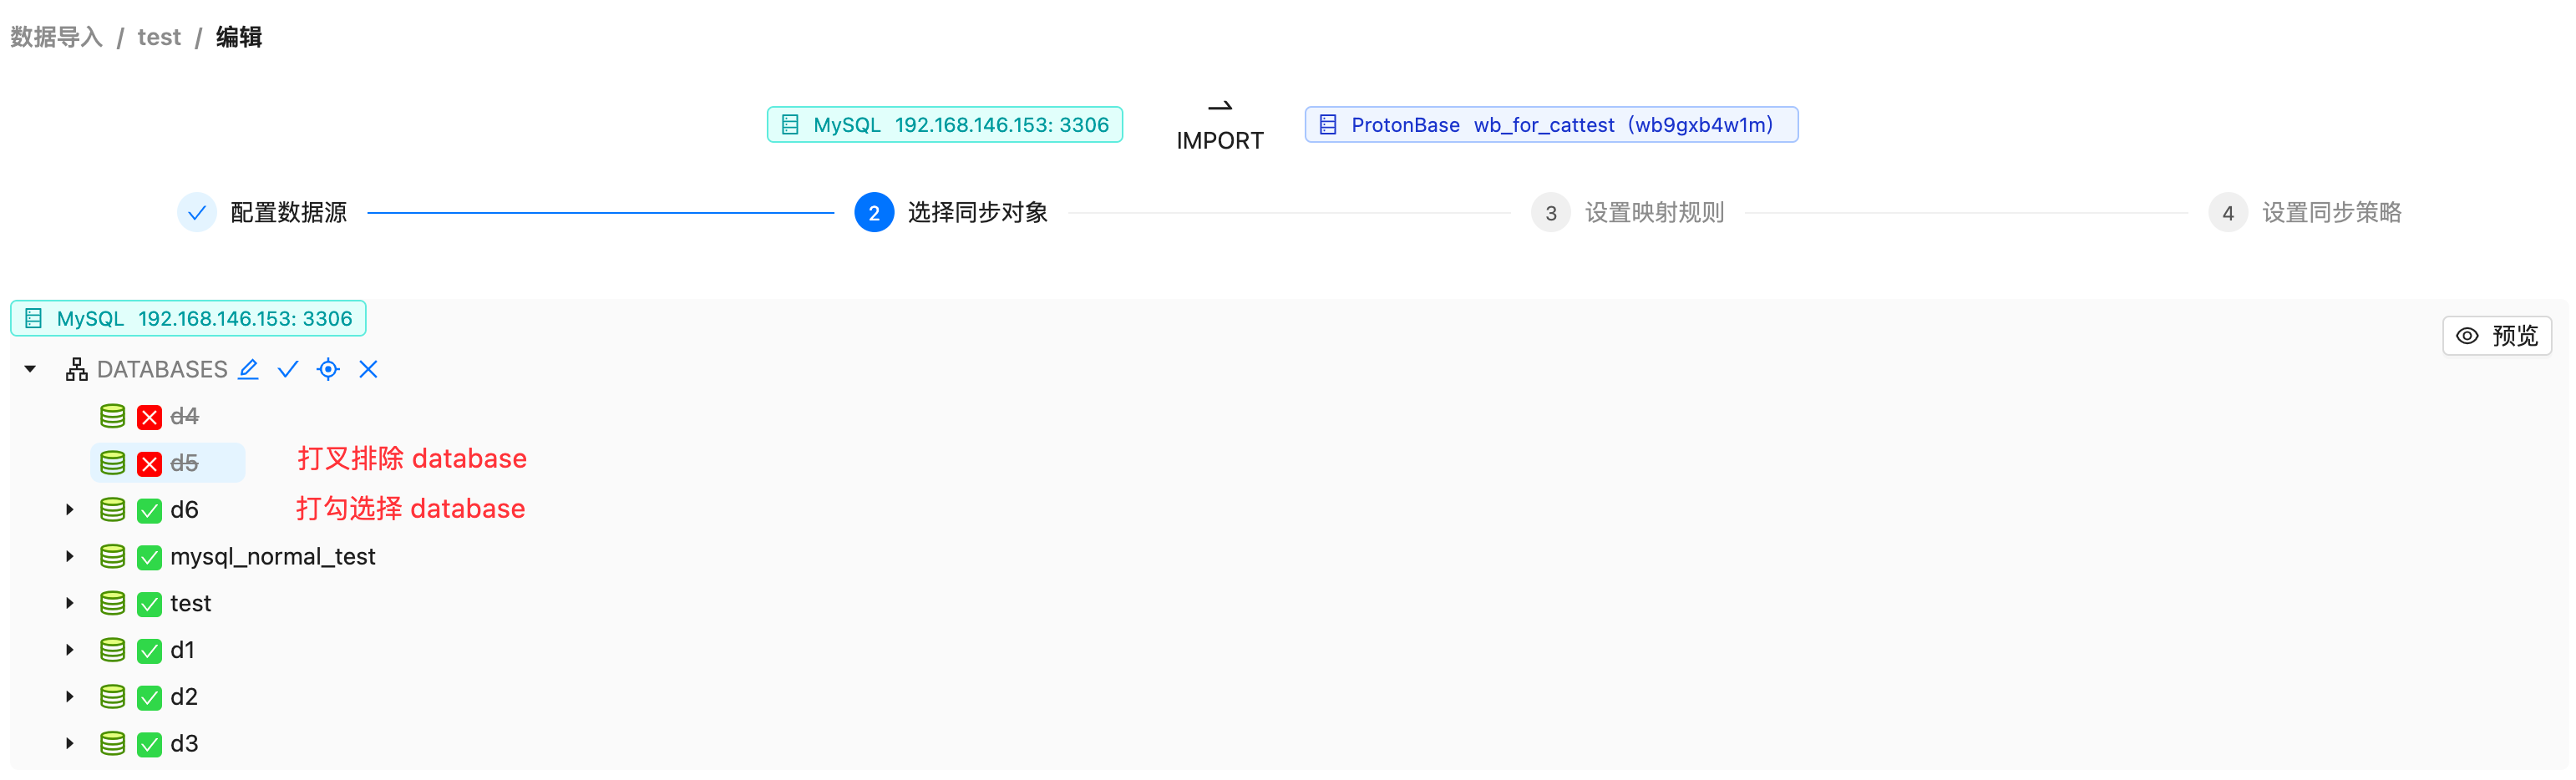Viewport: 2576px width, 780px height.
Task: Click the database icon for d4
Action: pyautogui.click(x=113, y=416)
